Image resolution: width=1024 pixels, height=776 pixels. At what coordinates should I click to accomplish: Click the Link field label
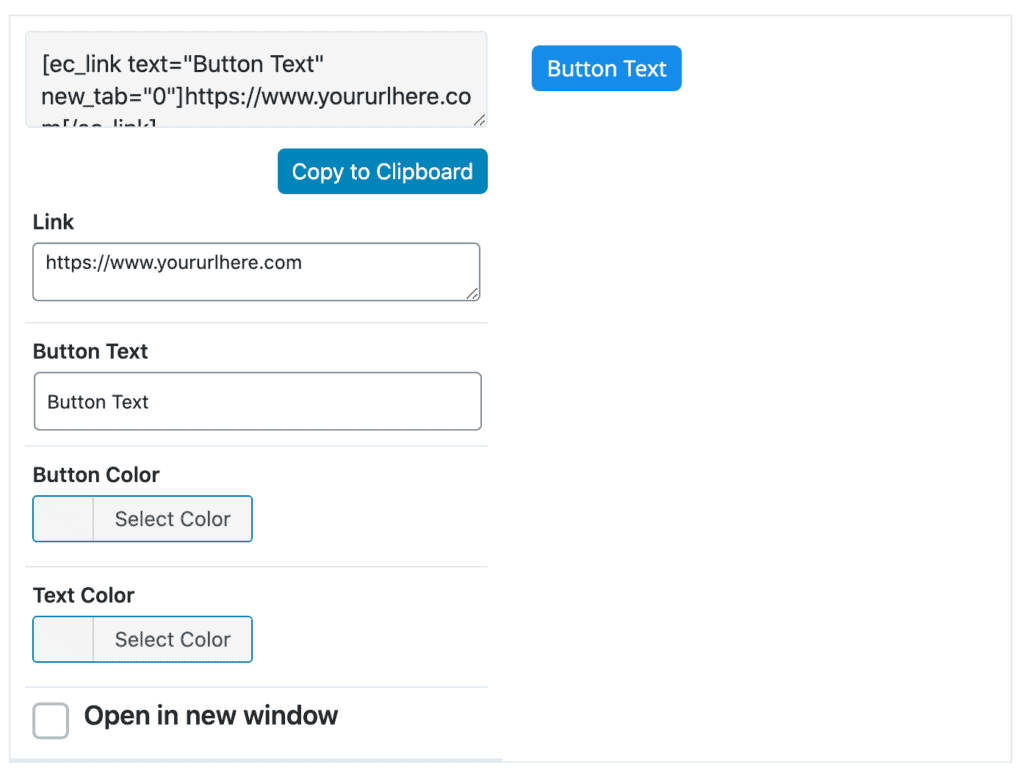54,222
